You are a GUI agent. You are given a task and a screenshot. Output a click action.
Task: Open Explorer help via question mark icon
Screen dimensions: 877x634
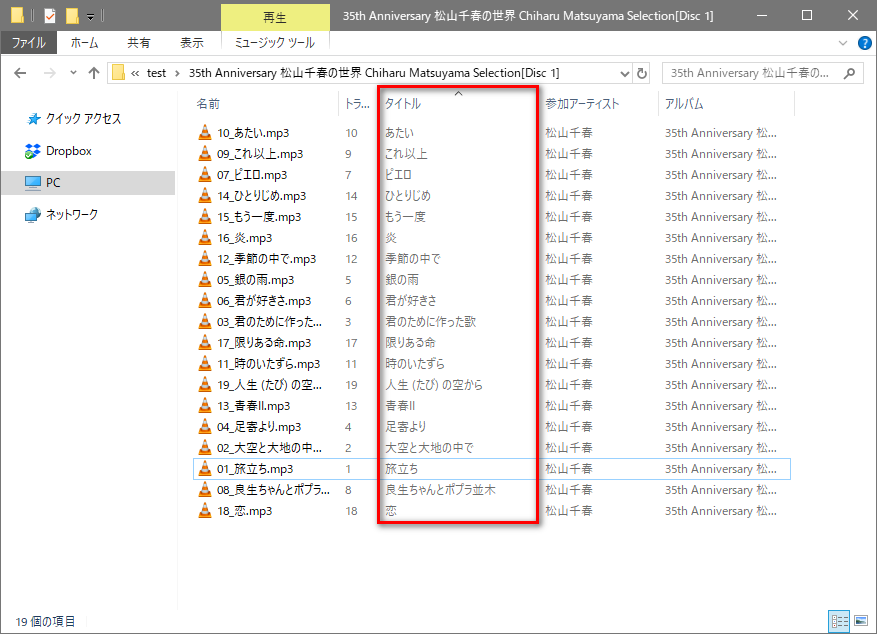[x=864, y=43]
